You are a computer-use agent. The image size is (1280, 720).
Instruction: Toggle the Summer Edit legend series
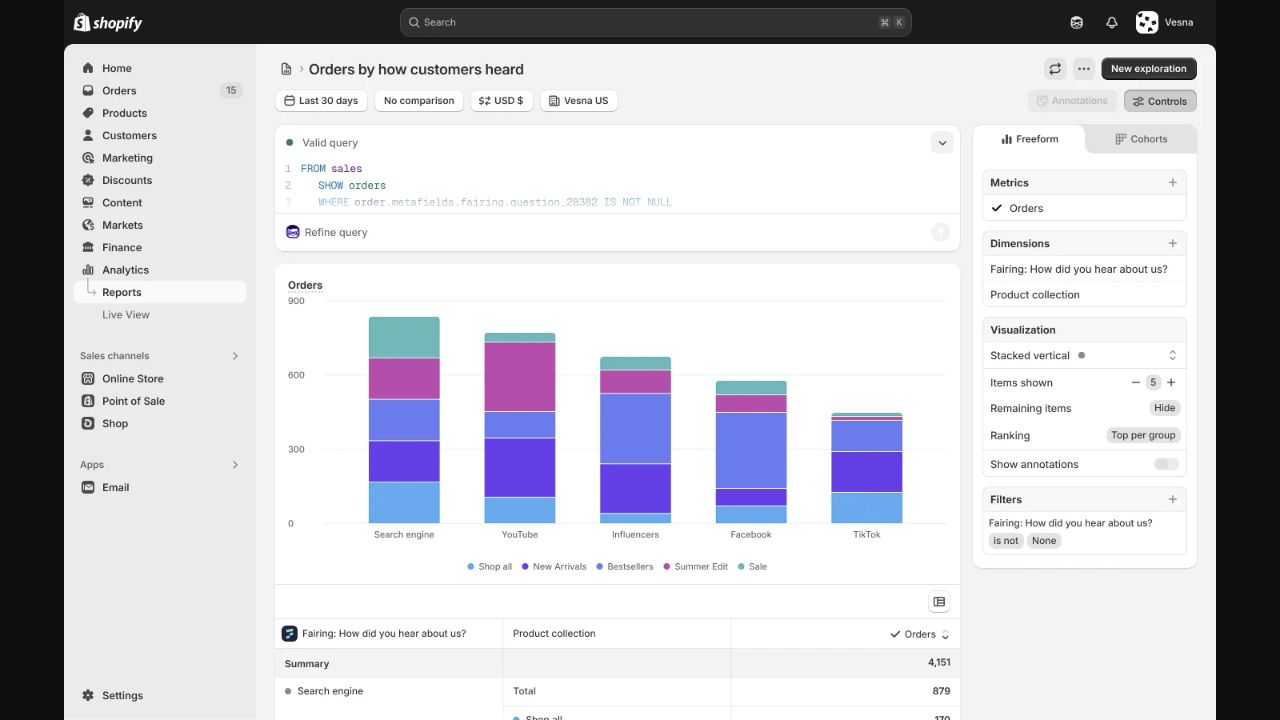point(695,566)
